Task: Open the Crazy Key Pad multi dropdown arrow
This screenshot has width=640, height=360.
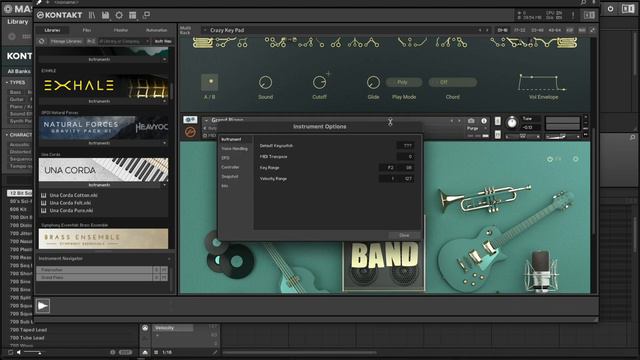Action: tap(205, 30)
